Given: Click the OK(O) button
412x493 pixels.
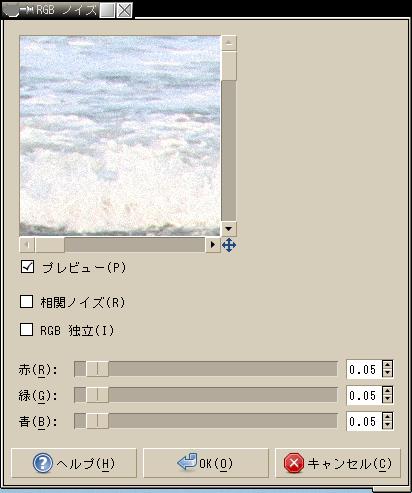Looking at the screenshot, I should click(206, 463).
